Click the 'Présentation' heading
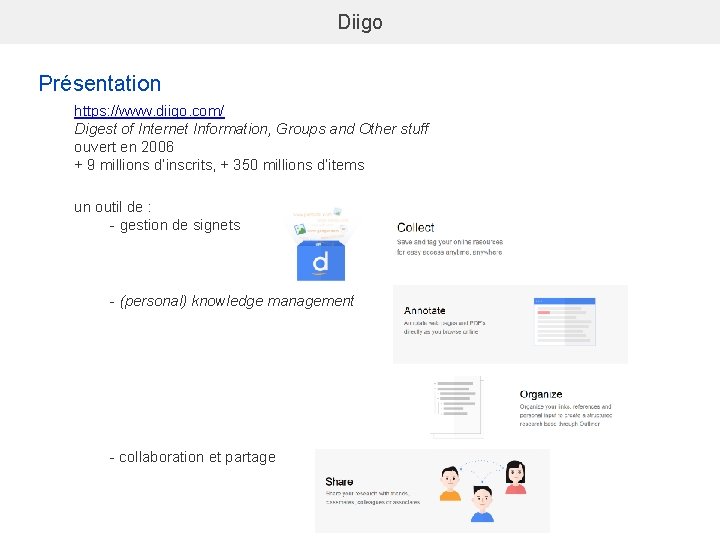Screen dimensions: 720x540 100,84
